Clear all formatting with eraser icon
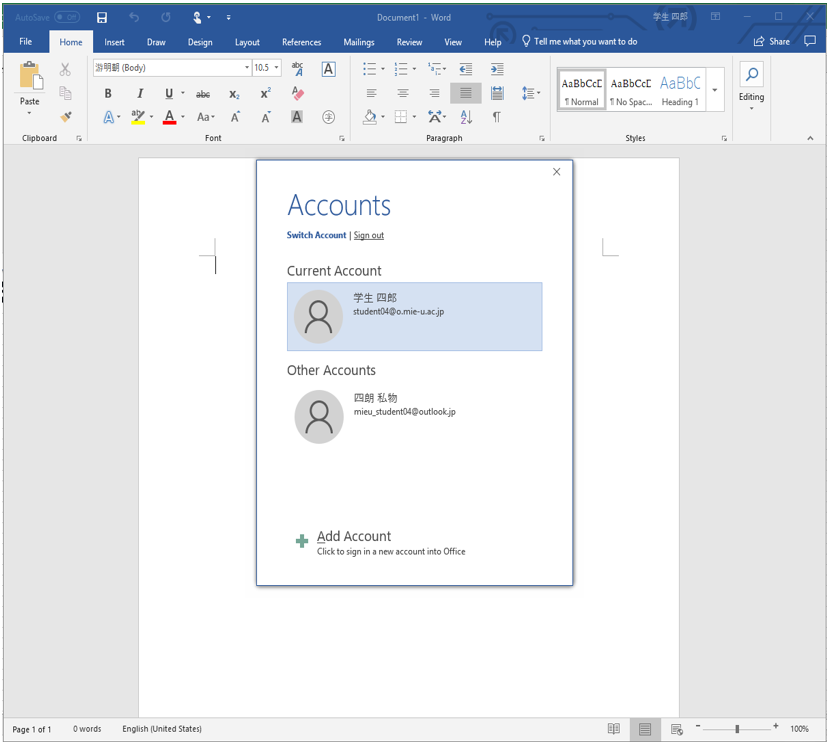 coord(297,93)
